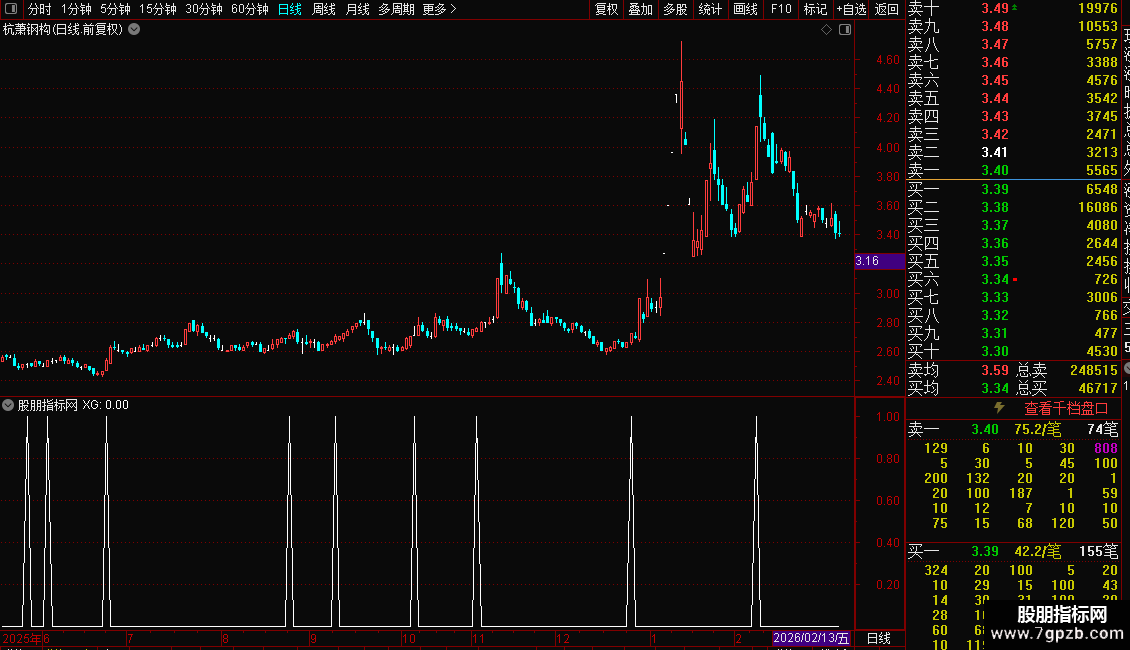The height and width of the screenshot is (650, 1130).
Task: Open the 多股 multi-stock view
Action: point(675,9)
